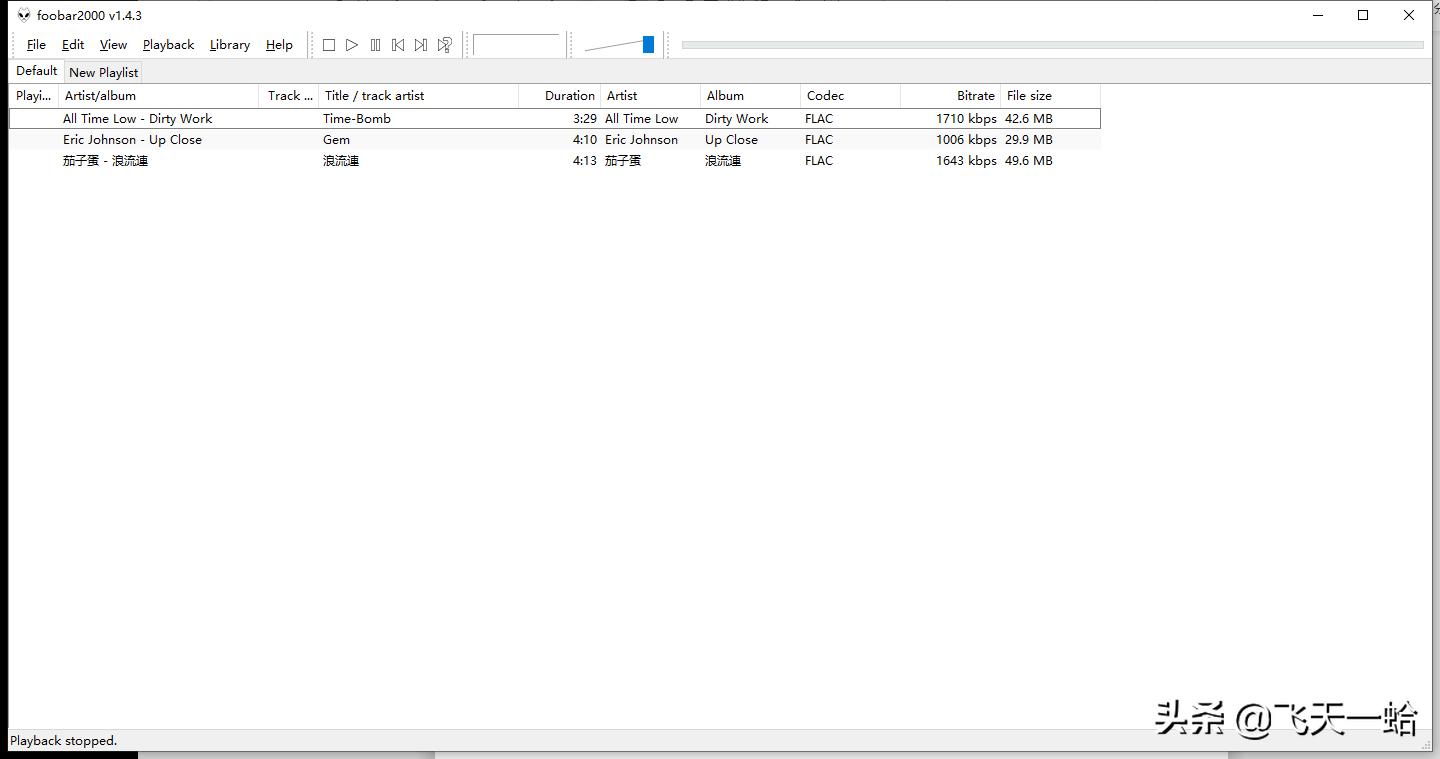Image resolution: width=1440 pixels, height=759 pixels.
Task: Sort by the File size column header
Action: [1050, 96]
